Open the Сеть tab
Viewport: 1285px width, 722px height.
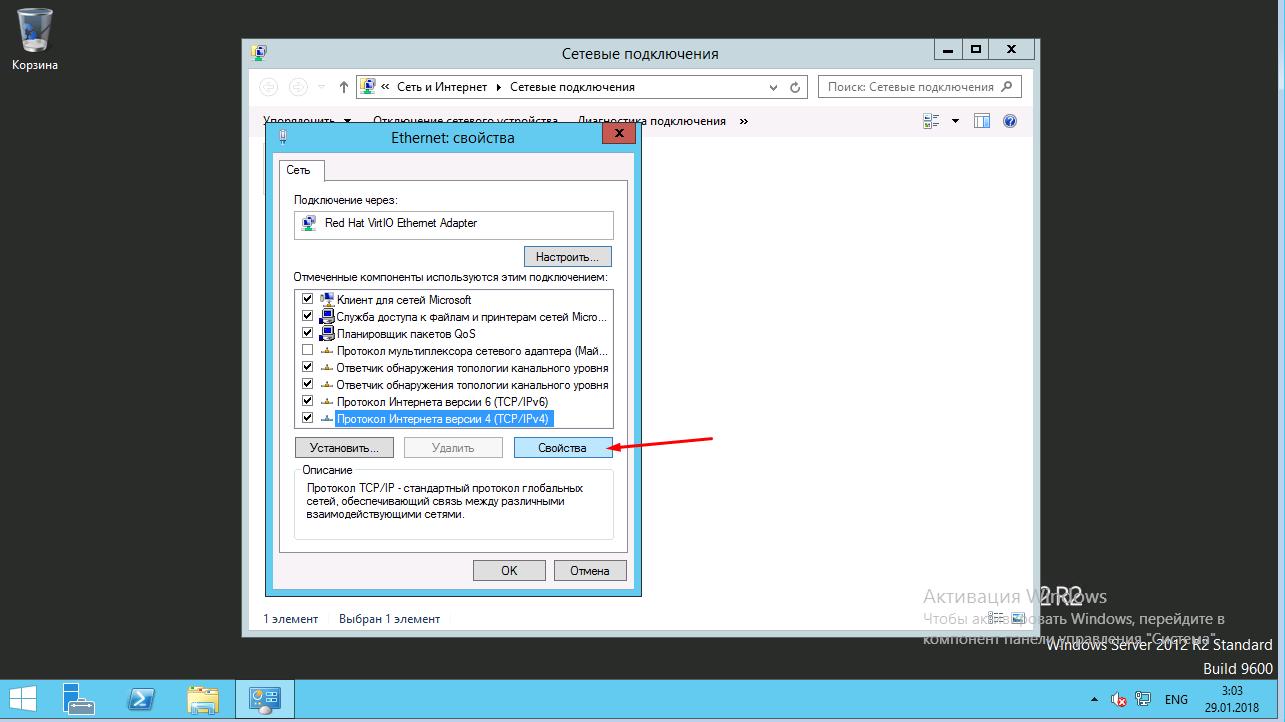tap(299, 170)
